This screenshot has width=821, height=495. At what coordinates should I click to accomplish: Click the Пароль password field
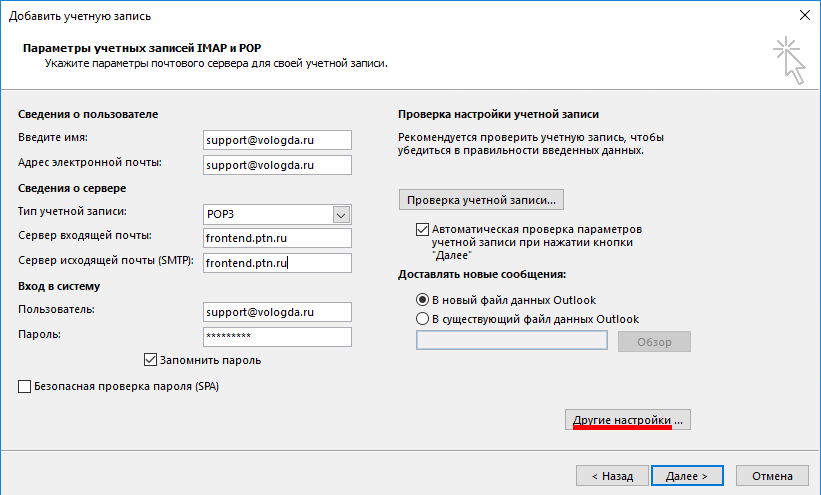(275, 337)
